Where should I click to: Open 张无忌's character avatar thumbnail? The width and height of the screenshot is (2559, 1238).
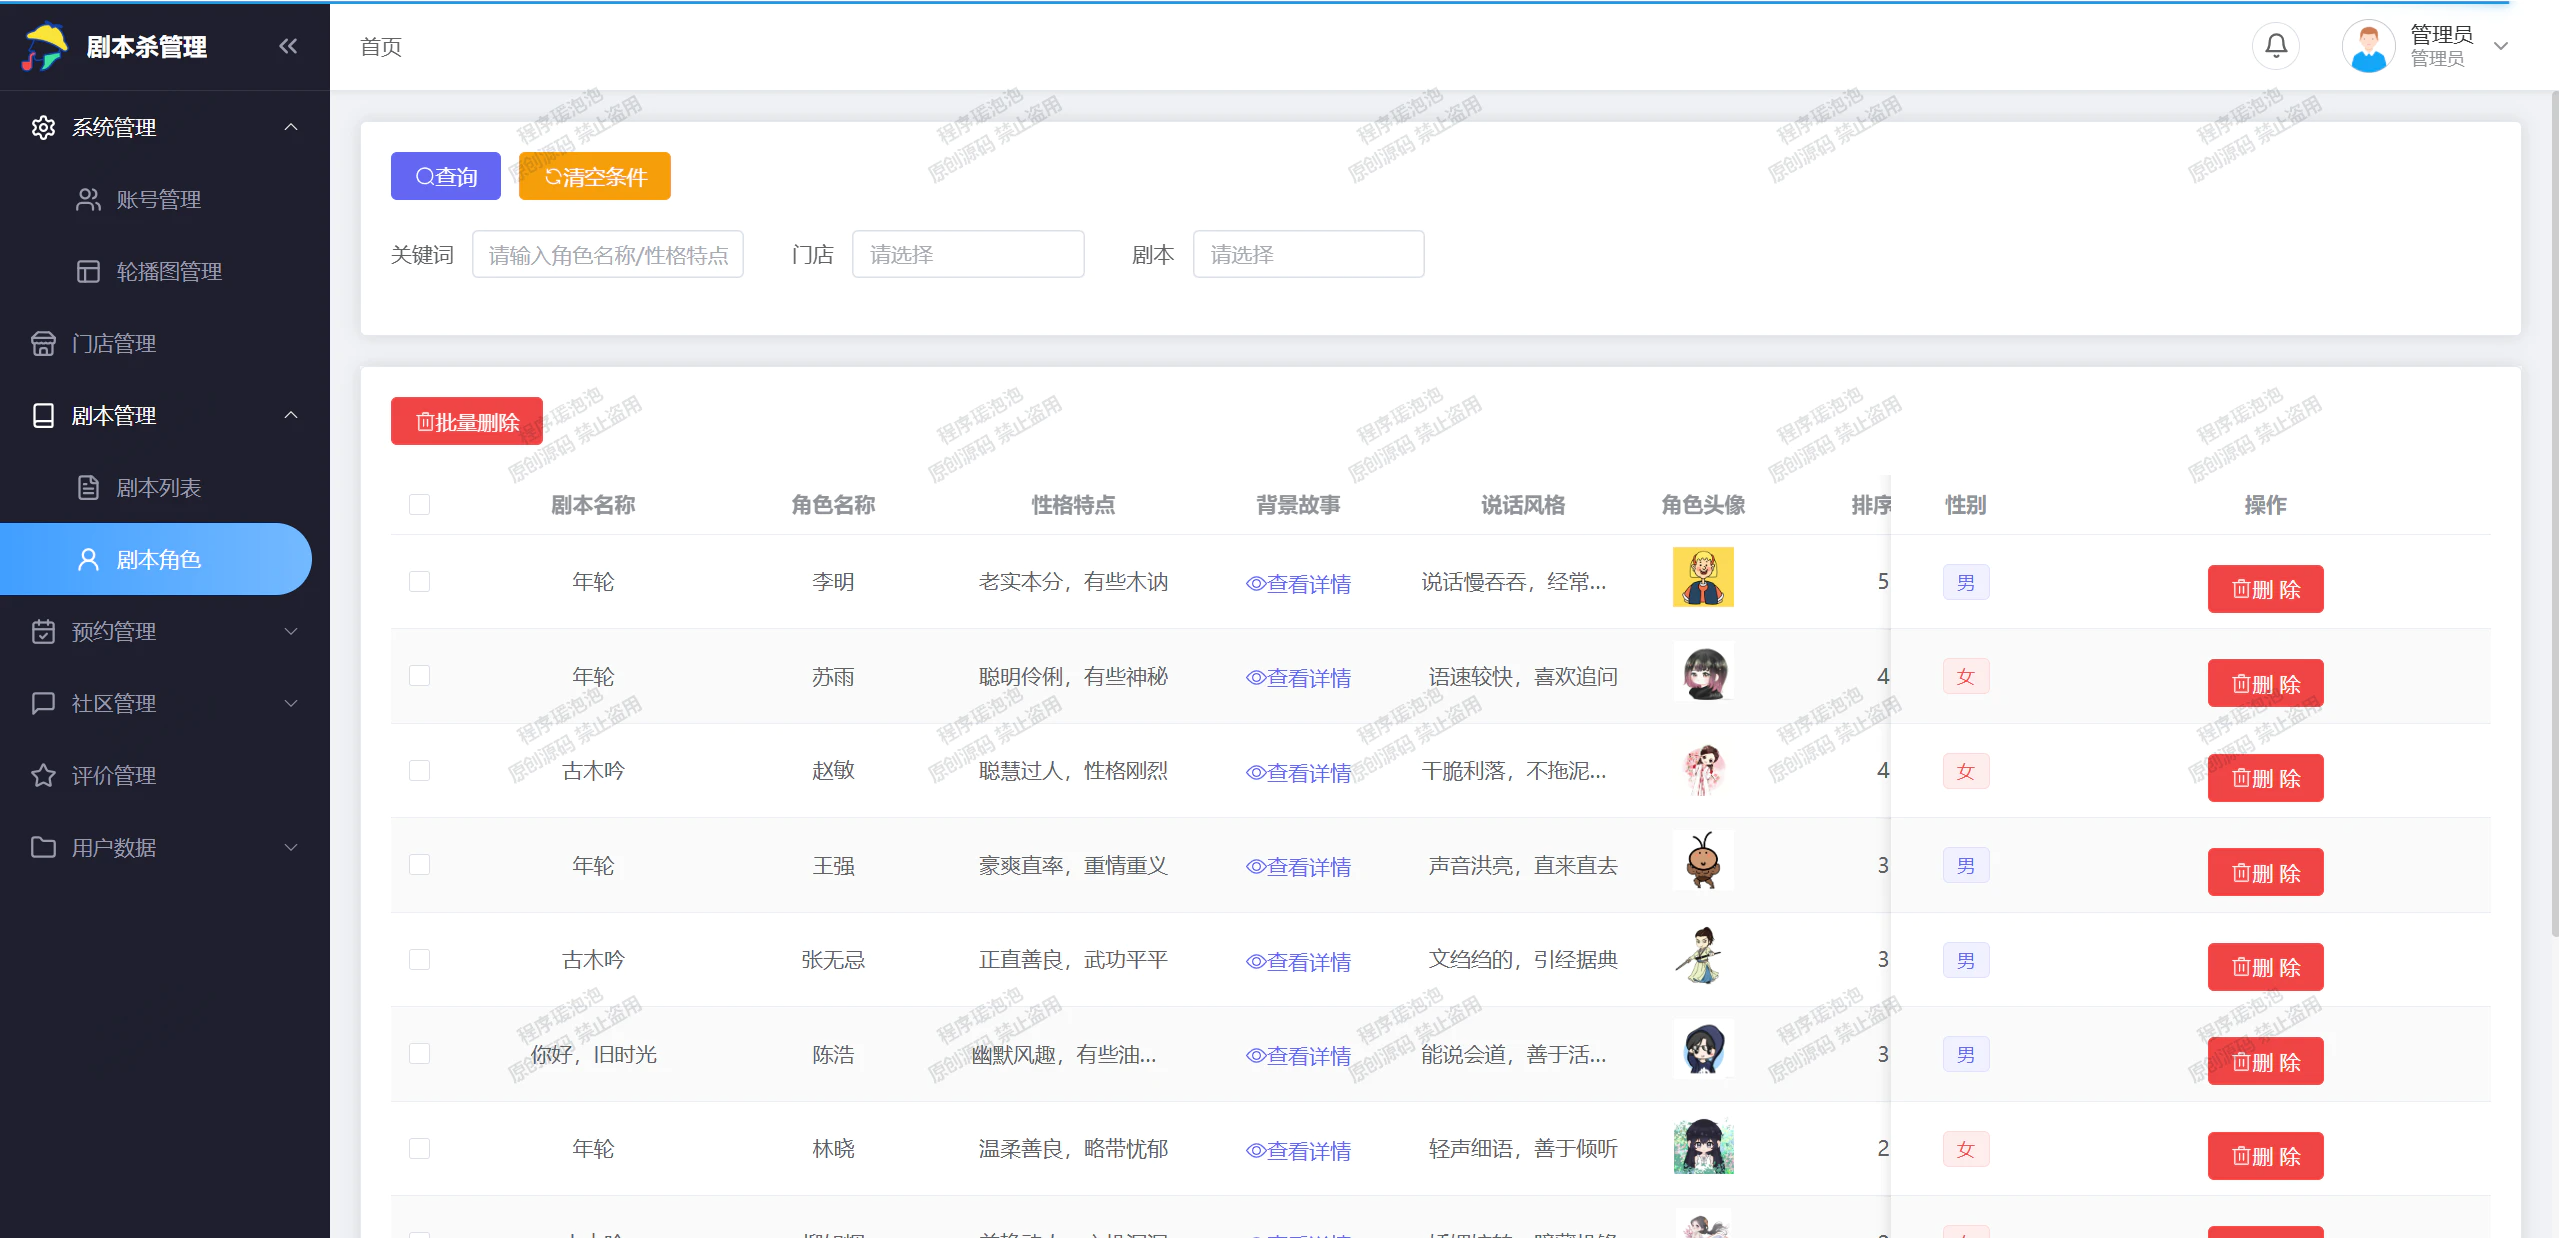tap(1703, 955)
